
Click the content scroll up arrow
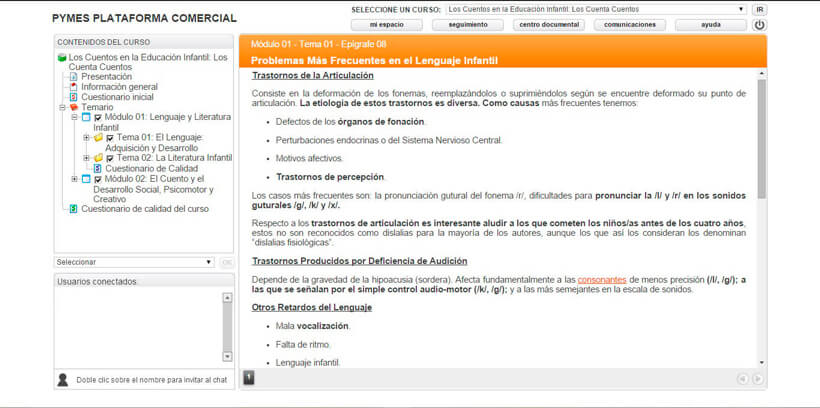click(761, 73)
